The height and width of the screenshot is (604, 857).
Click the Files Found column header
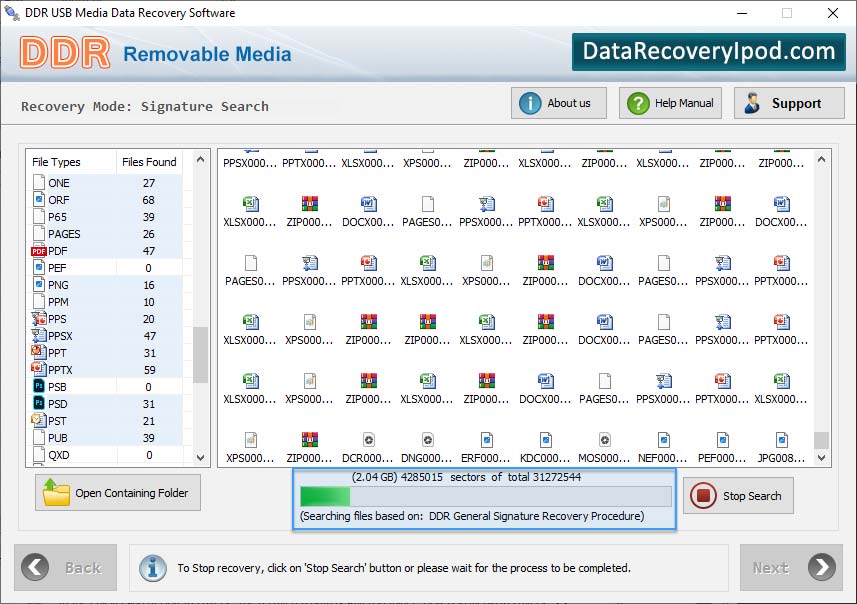149,162
